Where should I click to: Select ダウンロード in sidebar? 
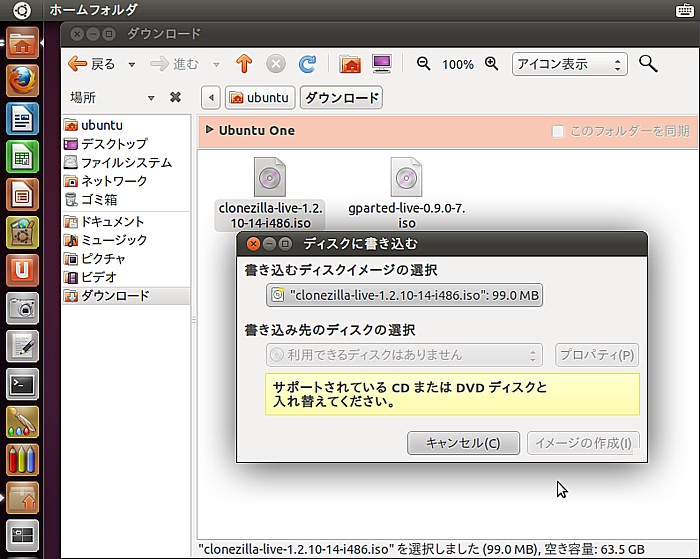[x=126, y=296]
